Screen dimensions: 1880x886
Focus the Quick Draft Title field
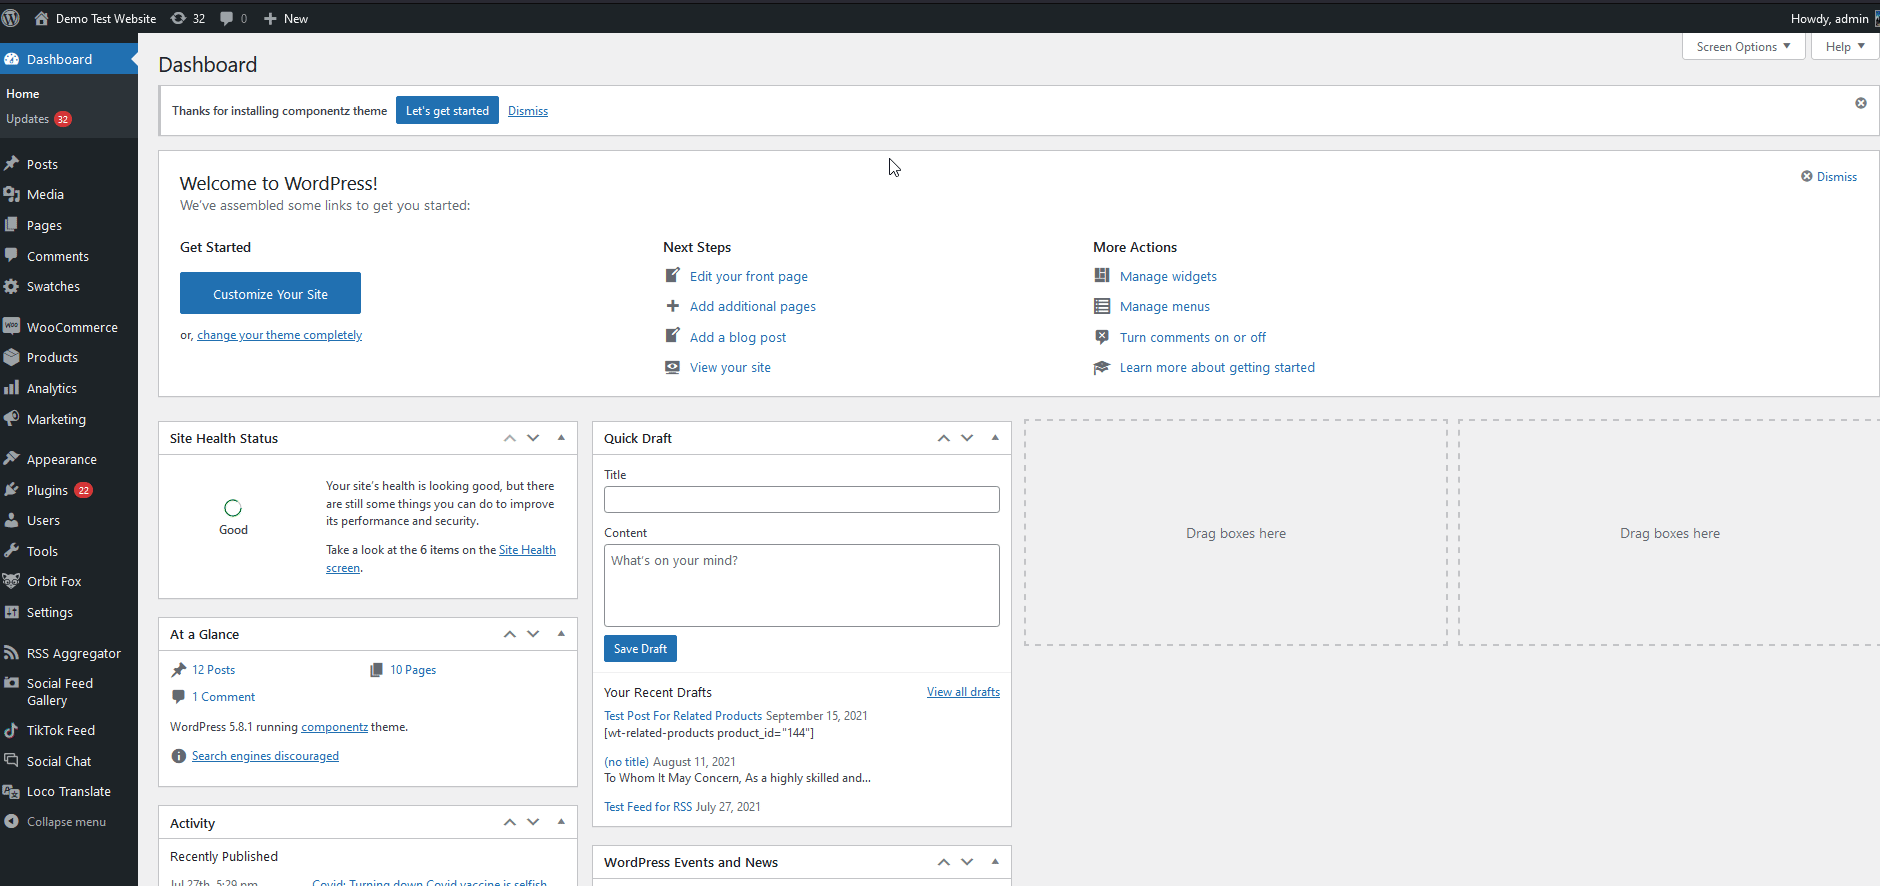pos(802,499)
